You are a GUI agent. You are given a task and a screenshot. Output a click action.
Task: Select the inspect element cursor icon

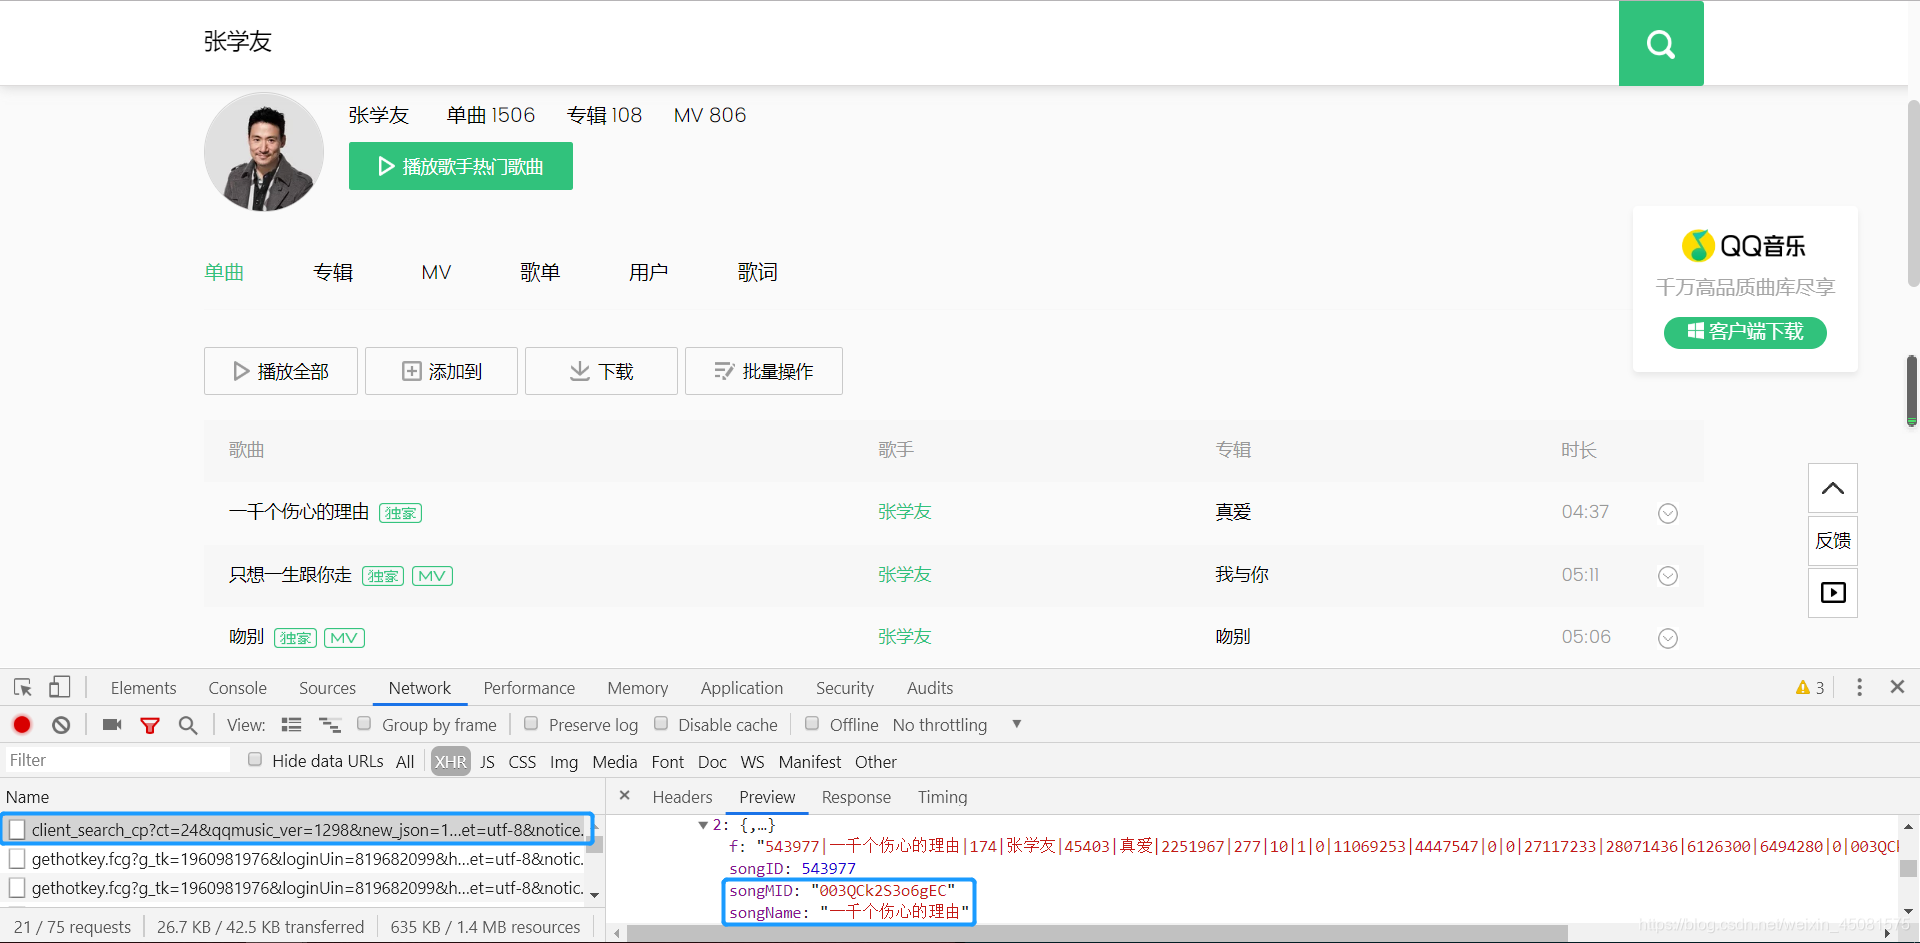(23, 687)
